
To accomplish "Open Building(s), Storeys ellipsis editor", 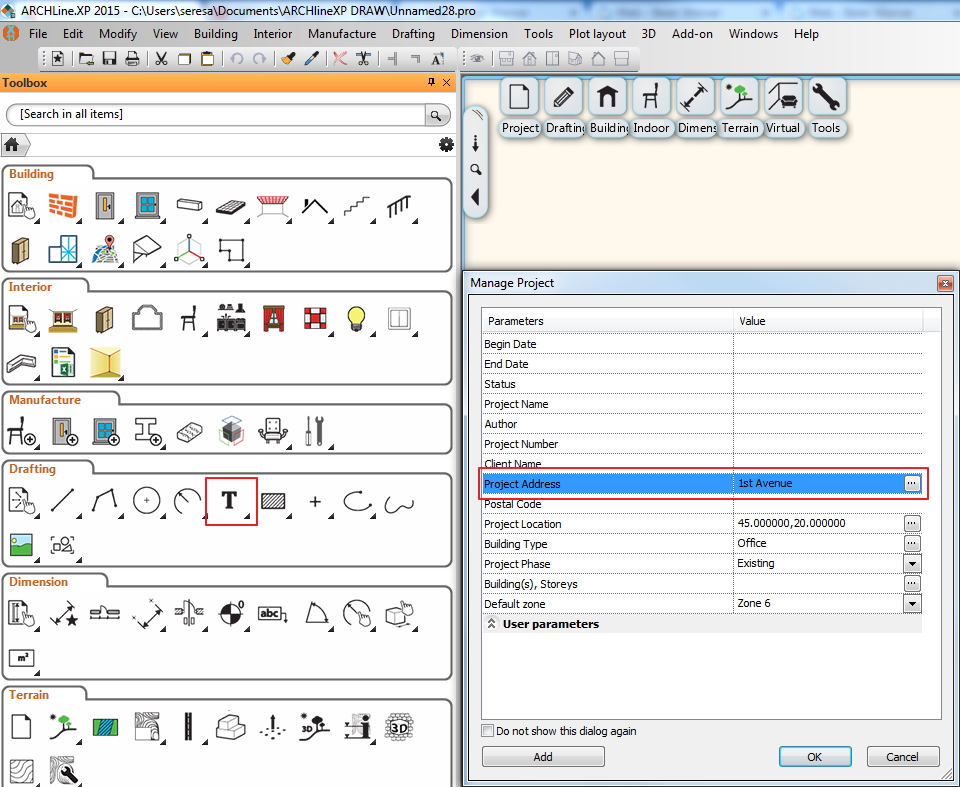I will click(912, 584).
